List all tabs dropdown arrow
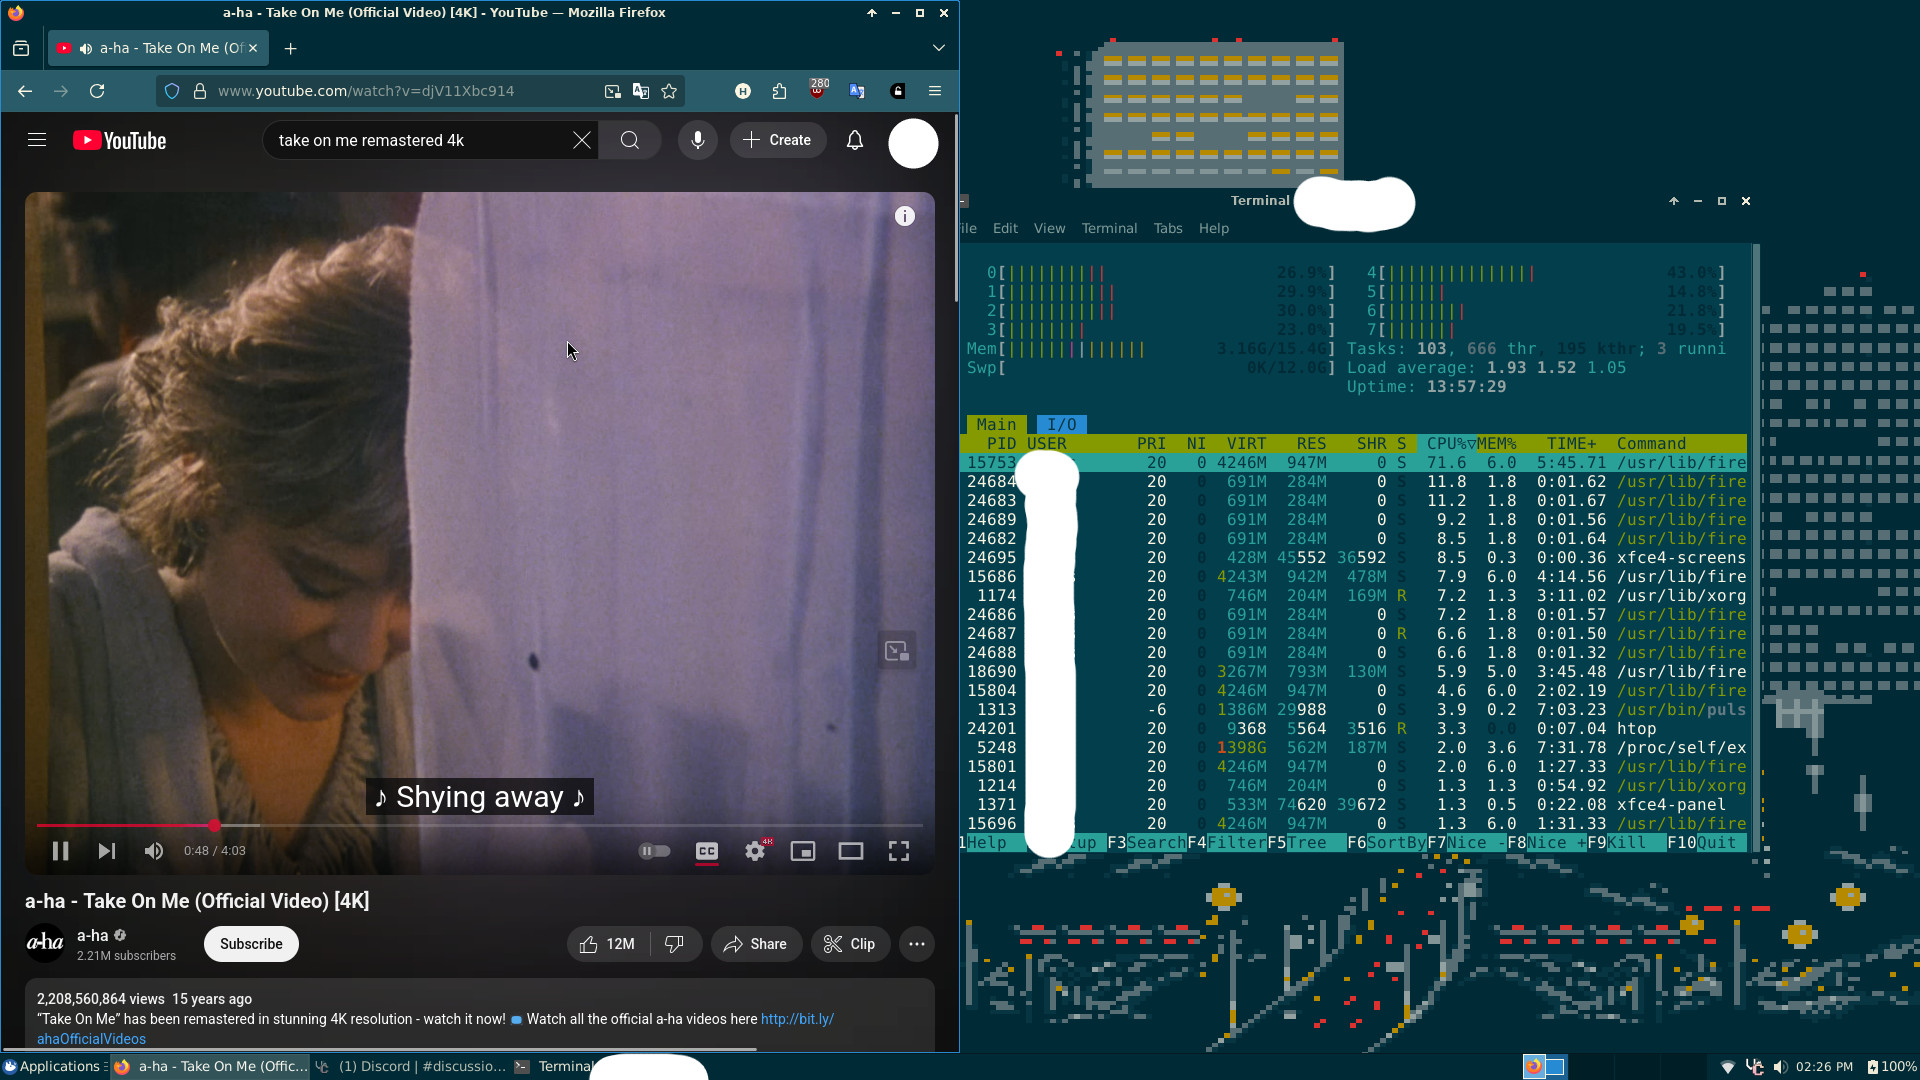 click(938, 48)
